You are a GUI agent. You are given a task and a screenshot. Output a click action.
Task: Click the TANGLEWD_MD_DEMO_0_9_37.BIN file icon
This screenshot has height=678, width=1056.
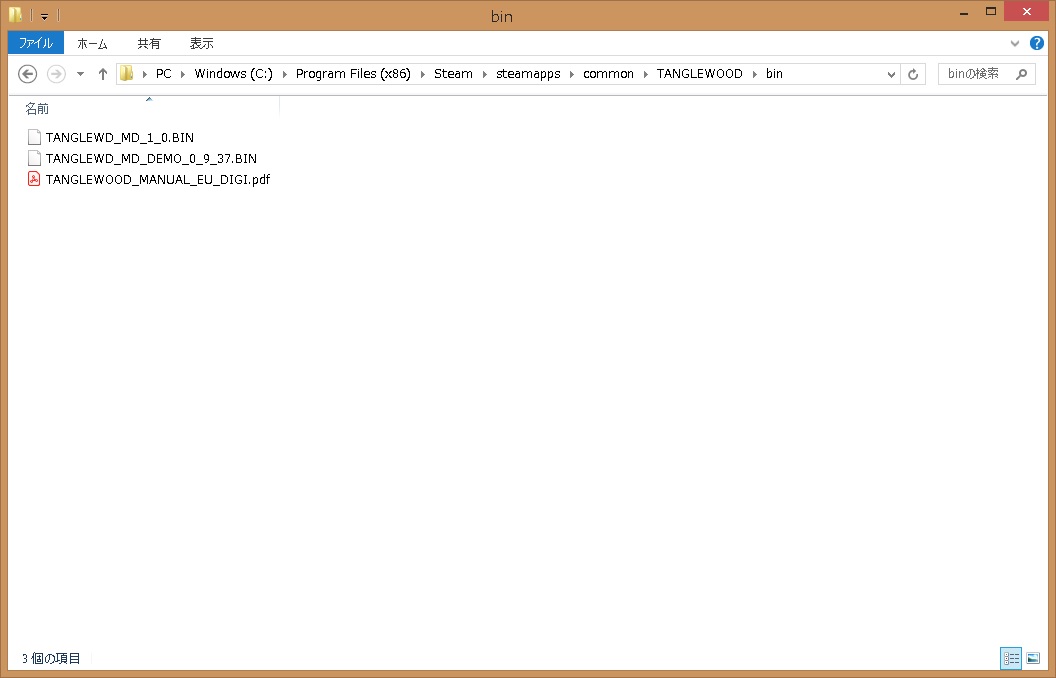(34, 158)
